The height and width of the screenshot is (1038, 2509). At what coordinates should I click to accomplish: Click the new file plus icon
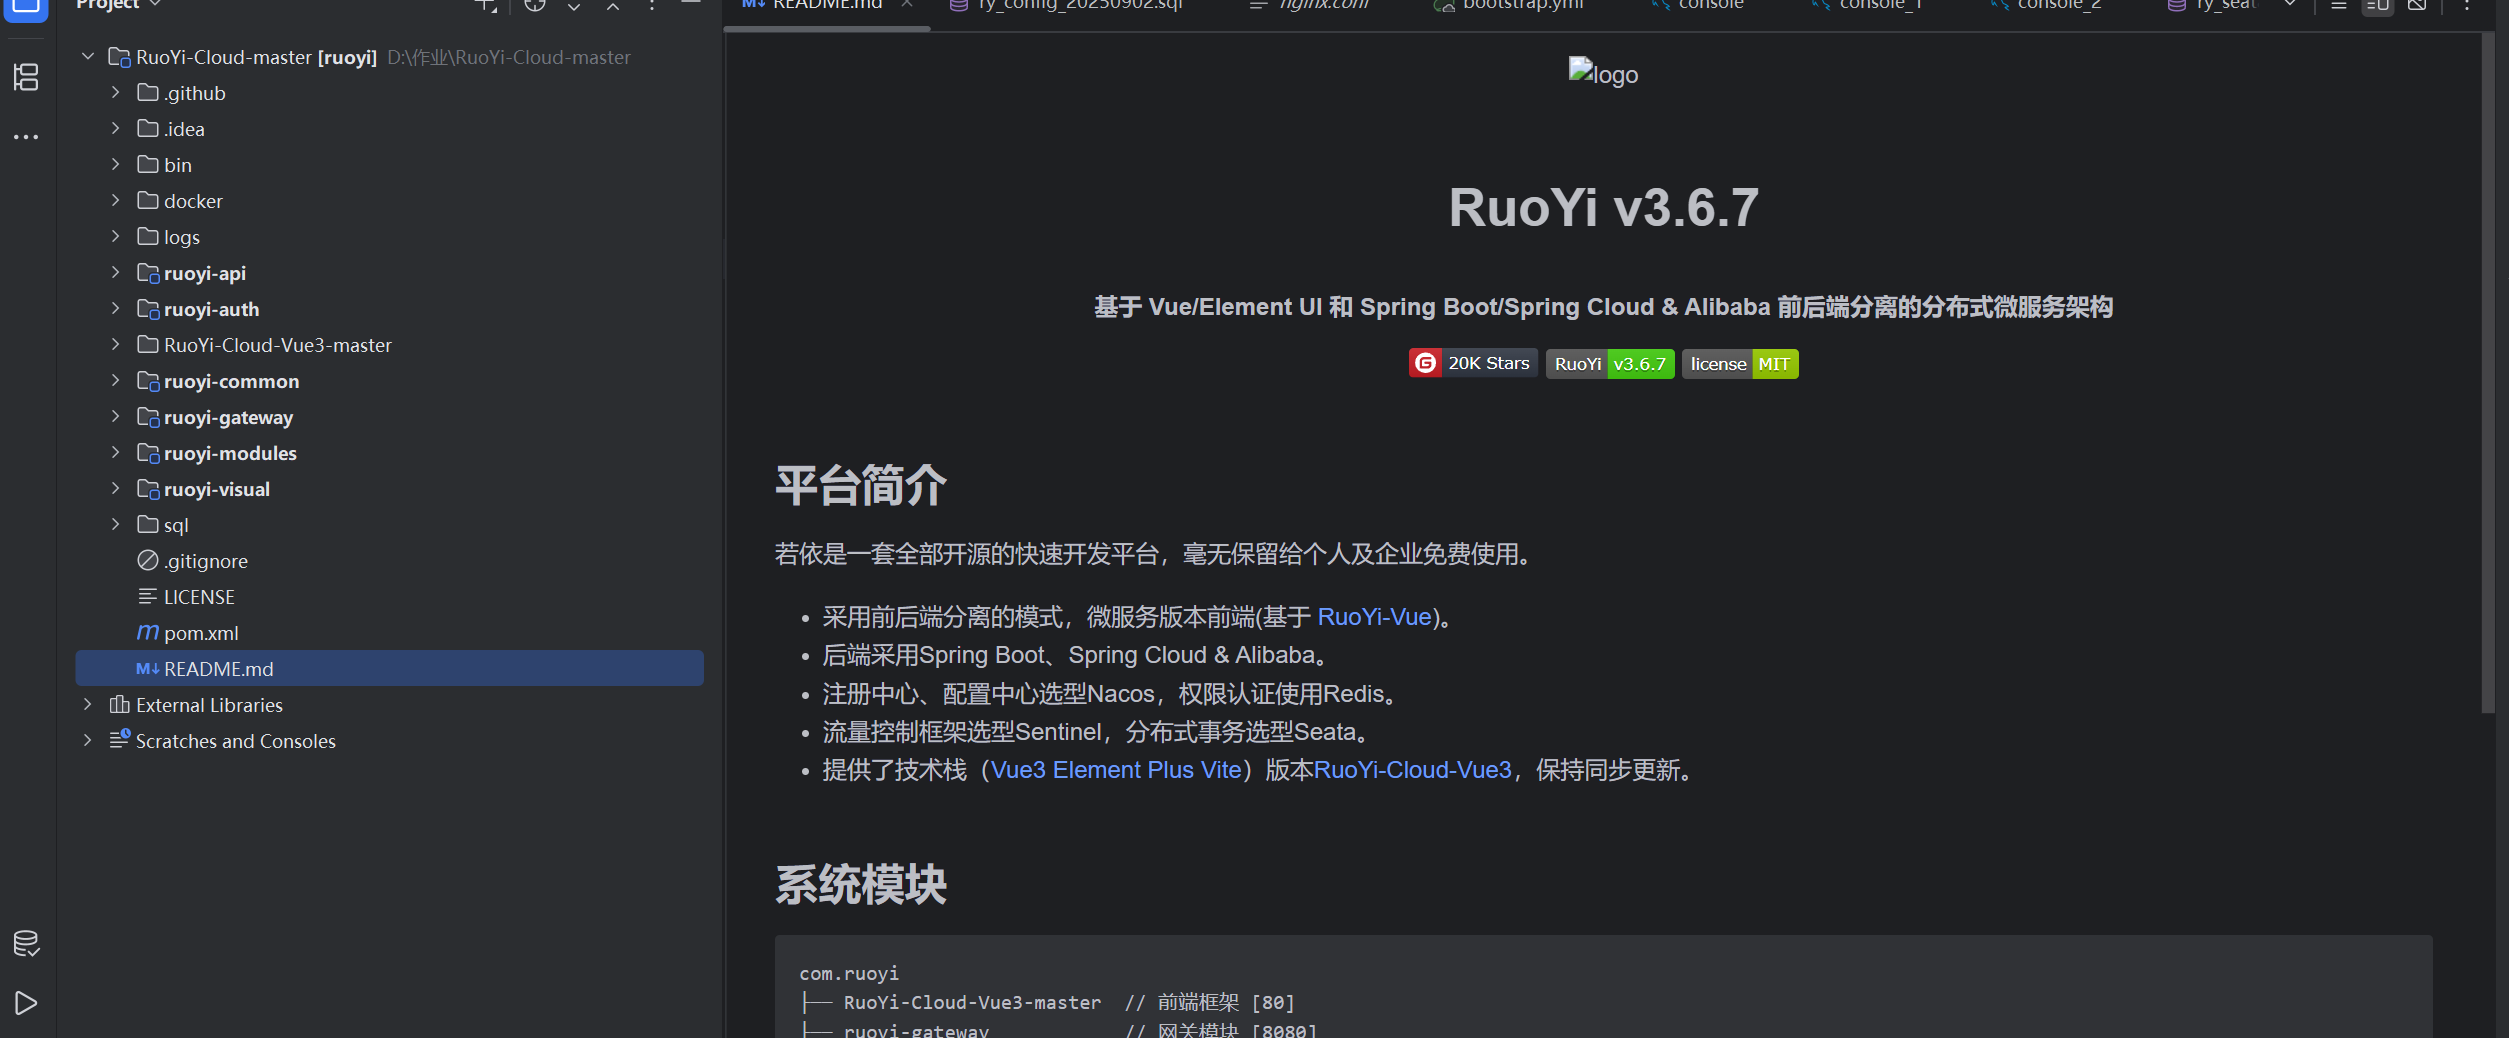pyautogui.click(x=485, y=5)
